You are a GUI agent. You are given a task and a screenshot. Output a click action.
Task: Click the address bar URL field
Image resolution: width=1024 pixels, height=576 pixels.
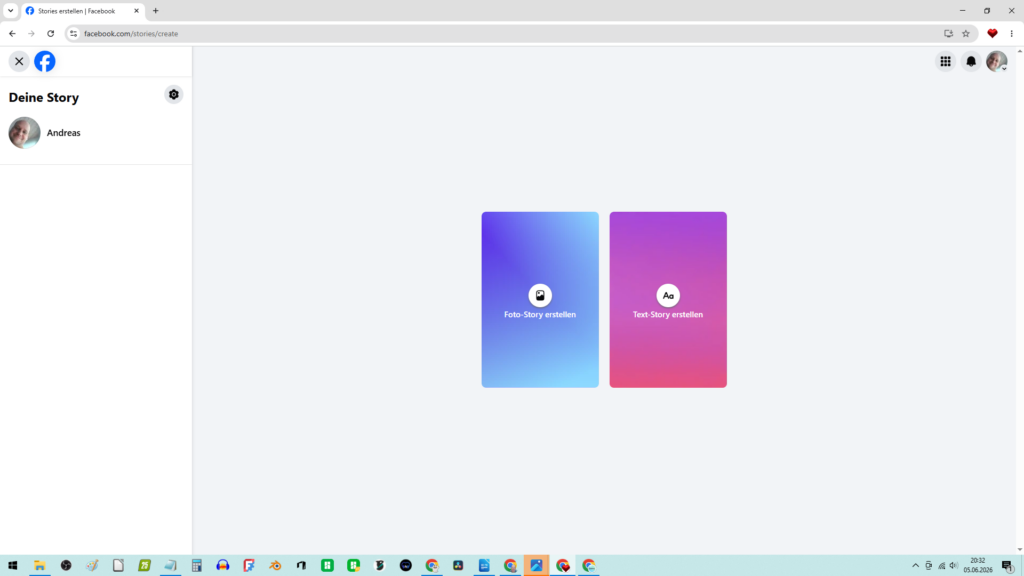click(509, 33)
